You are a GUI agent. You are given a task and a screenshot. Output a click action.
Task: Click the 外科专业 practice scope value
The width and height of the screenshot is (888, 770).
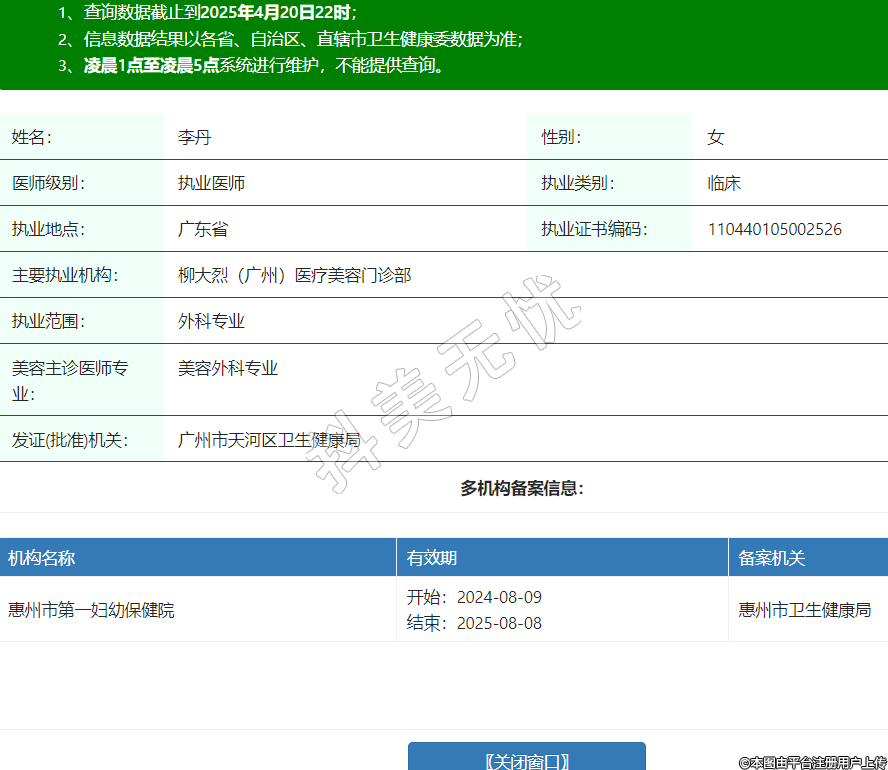[x=211, y=321]
